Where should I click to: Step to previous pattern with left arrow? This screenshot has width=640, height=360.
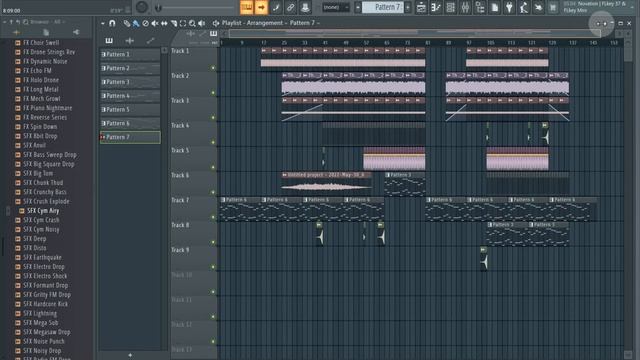tap(358, 7)
